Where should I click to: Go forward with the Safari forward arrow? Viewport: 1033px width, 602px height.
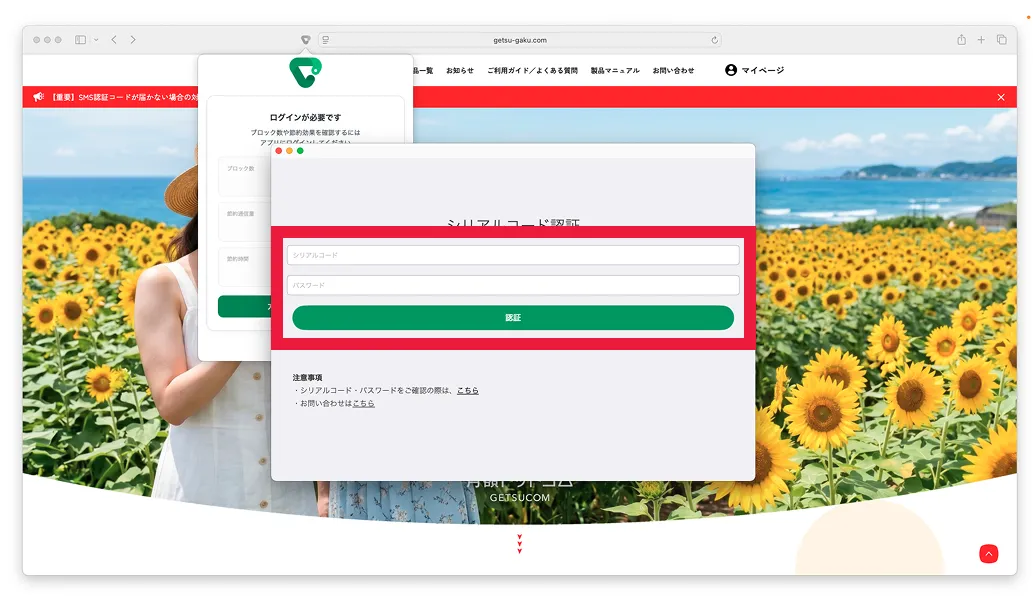coord(133,40)
